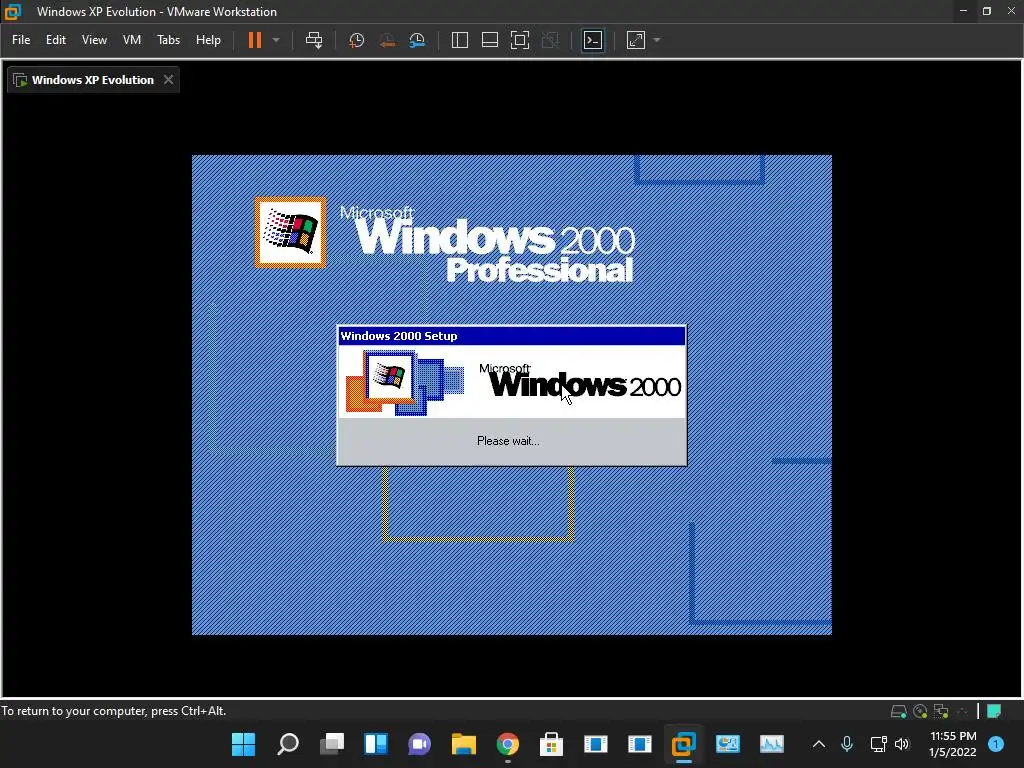
Task: Open the performance monitor graph taskbar icon
Action: click(771, 744)
